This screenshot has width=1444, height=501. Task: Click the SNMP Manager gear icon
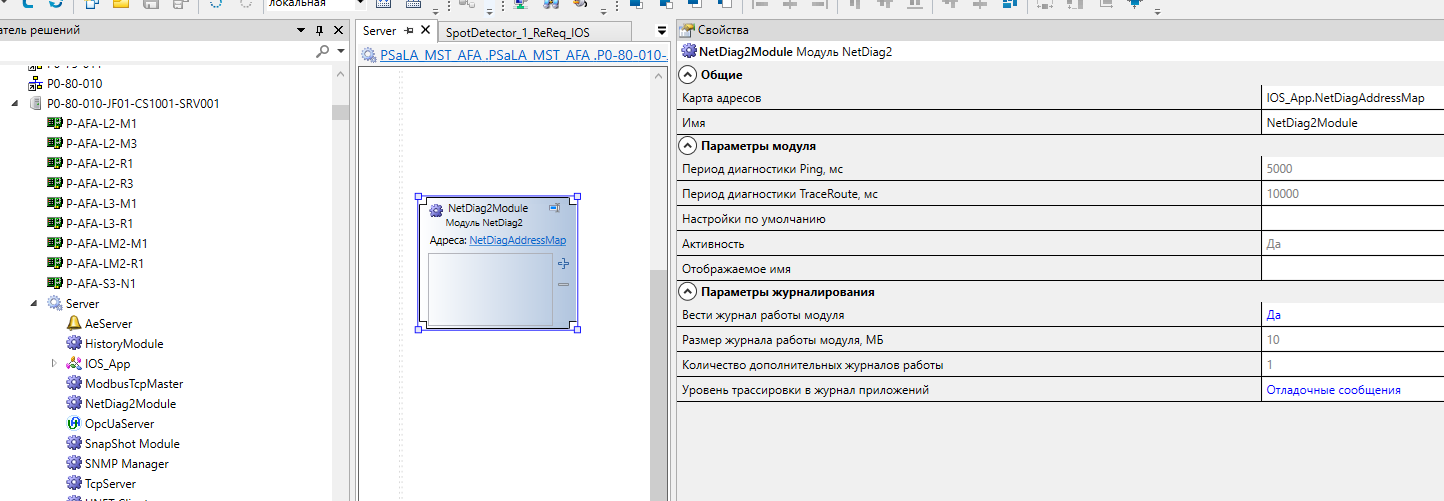click(x=74, y=463)
